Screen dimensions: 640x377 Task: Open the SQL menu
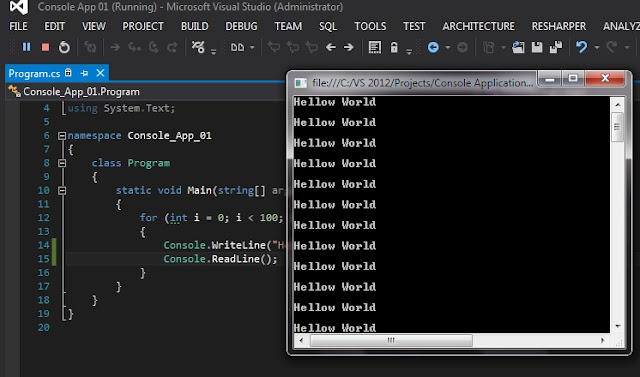pyautogui.click(x=328, y=26)
